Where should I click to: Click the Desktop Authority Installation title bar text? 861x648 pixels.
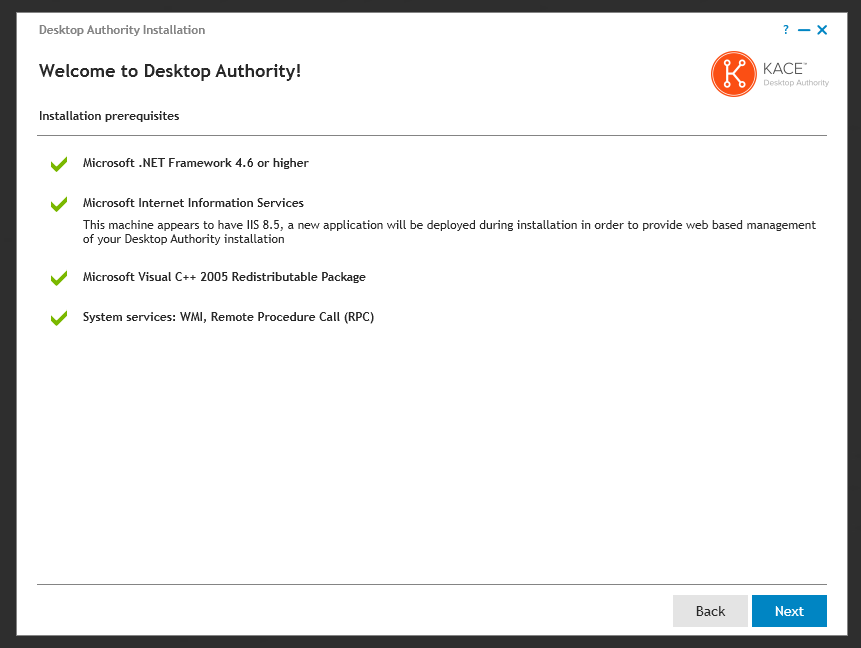point(122,30)
